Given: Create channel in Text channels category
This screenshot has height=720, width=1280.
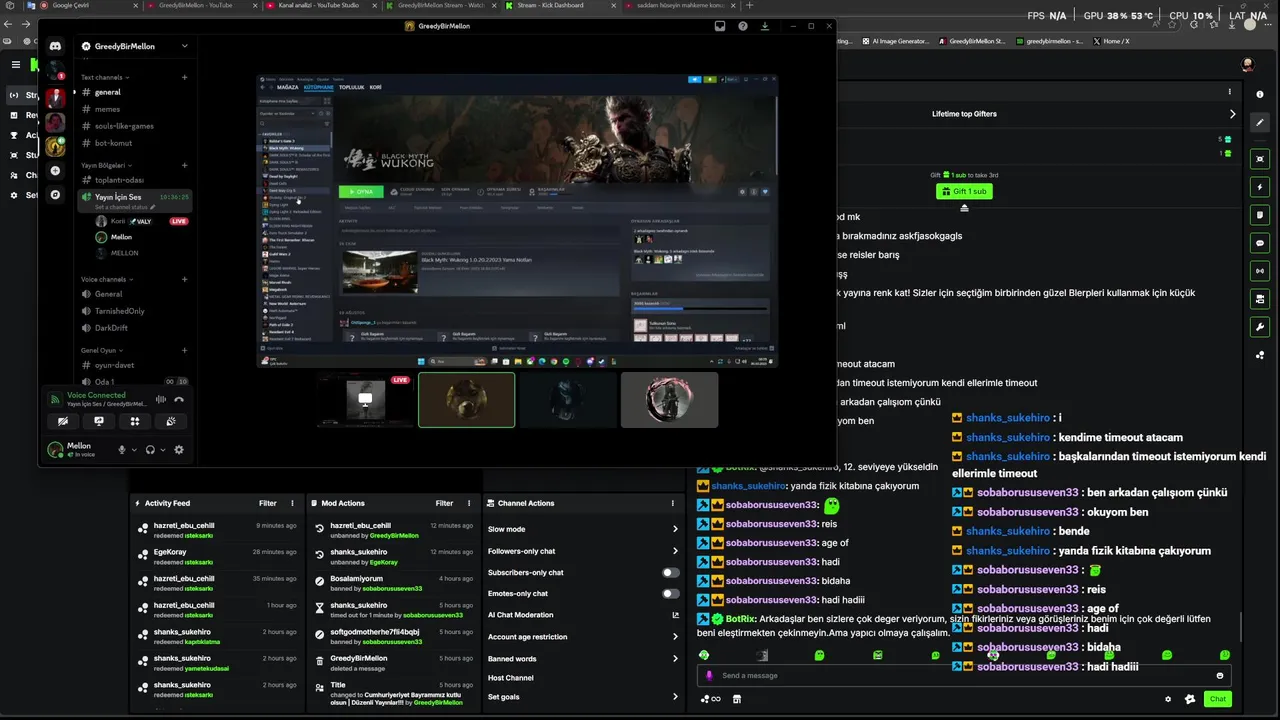Looking at the screenshot, I should pos(184,77).
